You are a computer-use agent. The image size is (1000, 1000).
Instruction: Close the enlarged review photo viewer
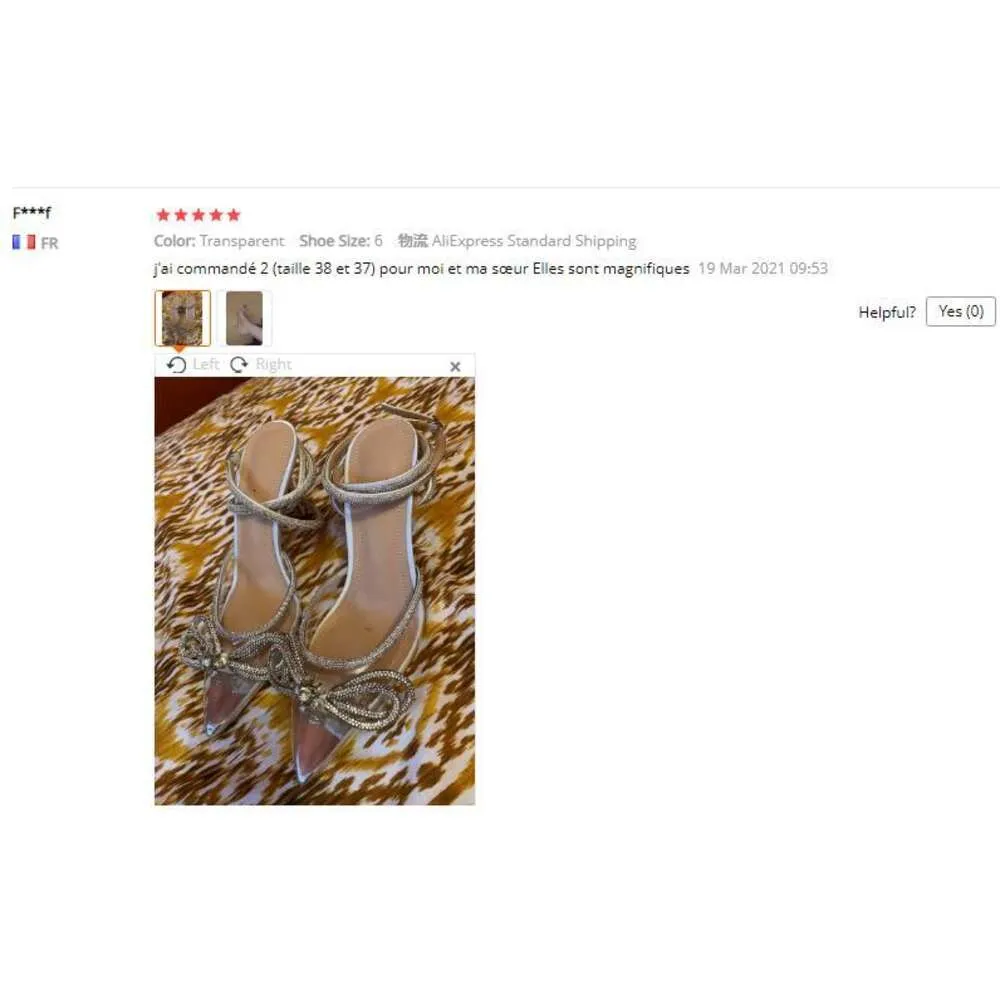[x=455, y=367]
